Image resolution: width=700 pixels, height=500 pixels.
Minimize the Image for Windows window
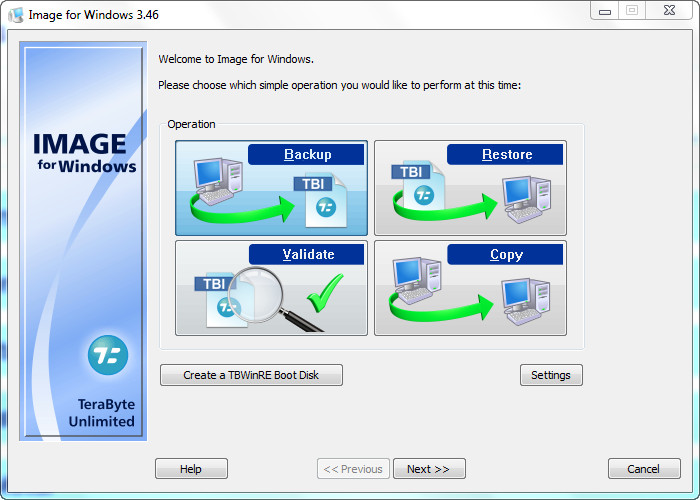(604, 11)
